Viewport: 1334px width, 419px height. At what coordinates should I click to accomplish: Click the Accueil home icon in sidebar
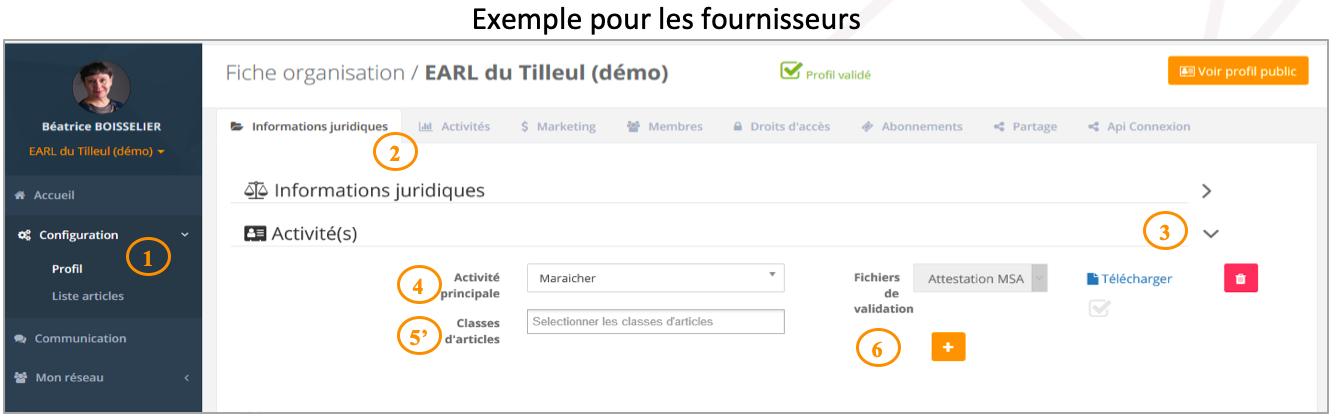click(20, 196)
